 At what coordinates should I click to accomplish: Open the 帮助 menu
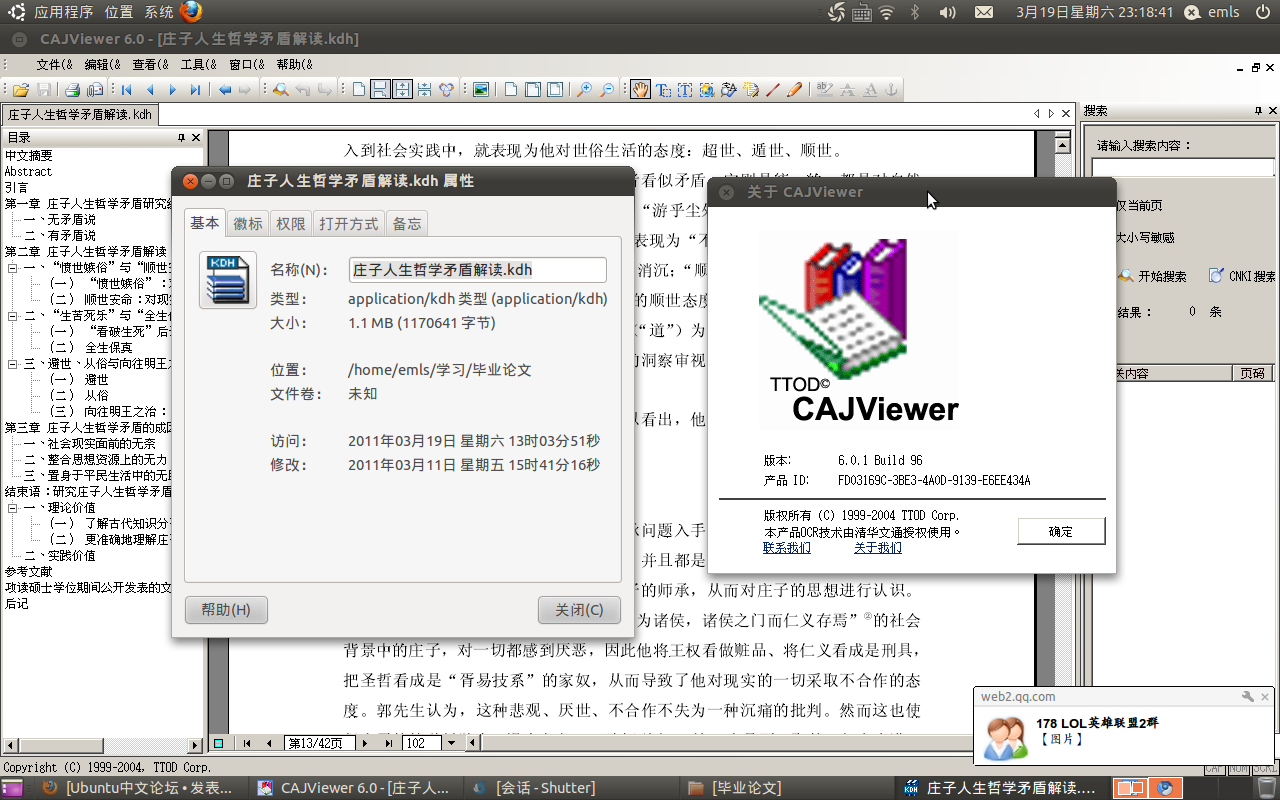pos(294,64)
